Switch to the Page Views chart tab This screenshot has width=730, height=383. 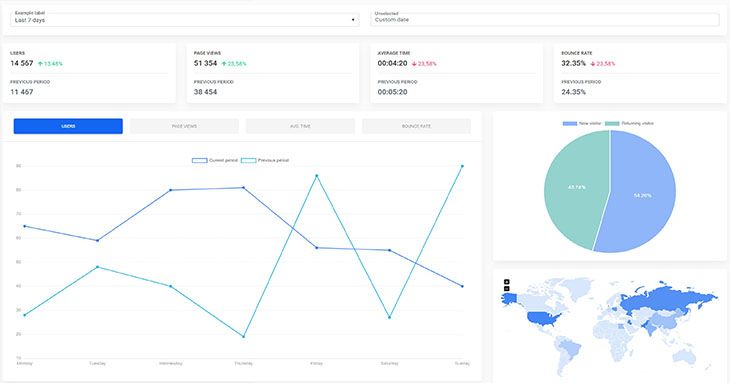(184, 126)
